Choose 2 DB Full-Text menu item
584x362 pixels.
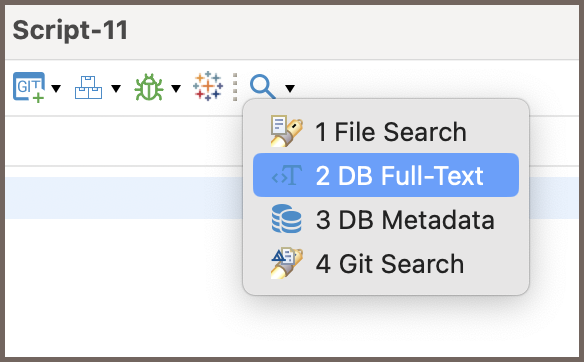tap(386, 175)
